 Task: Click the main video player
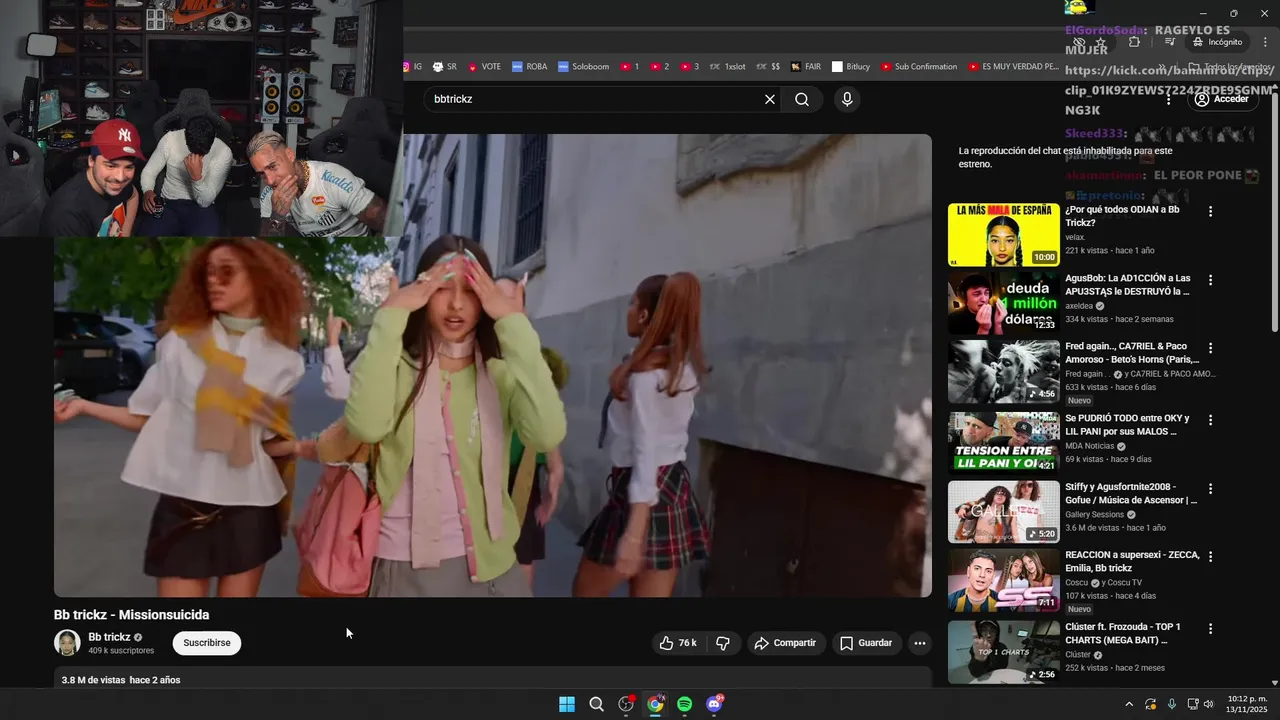[x=493, y=366]
